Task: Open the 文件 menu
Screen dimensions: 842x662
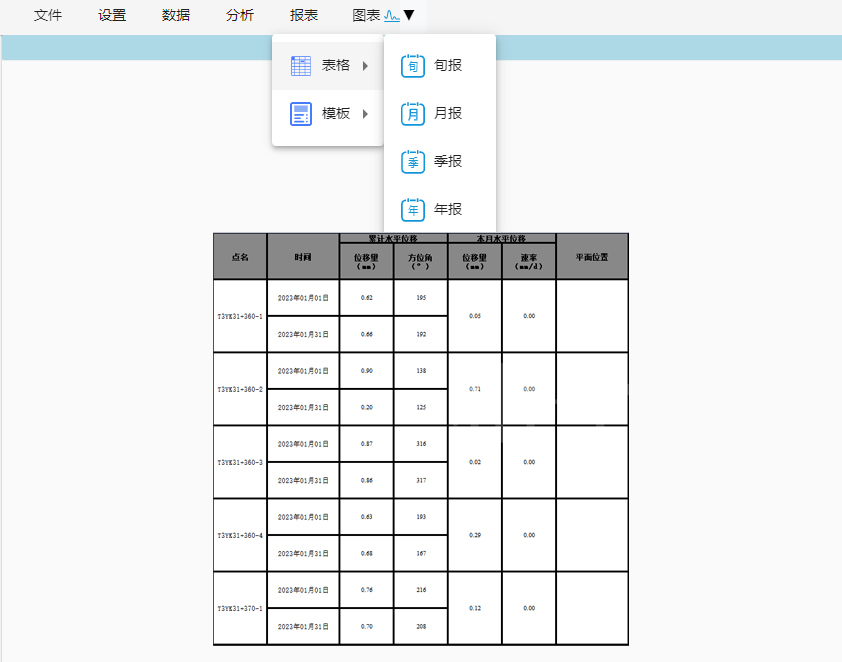Action: click(48, 15)
